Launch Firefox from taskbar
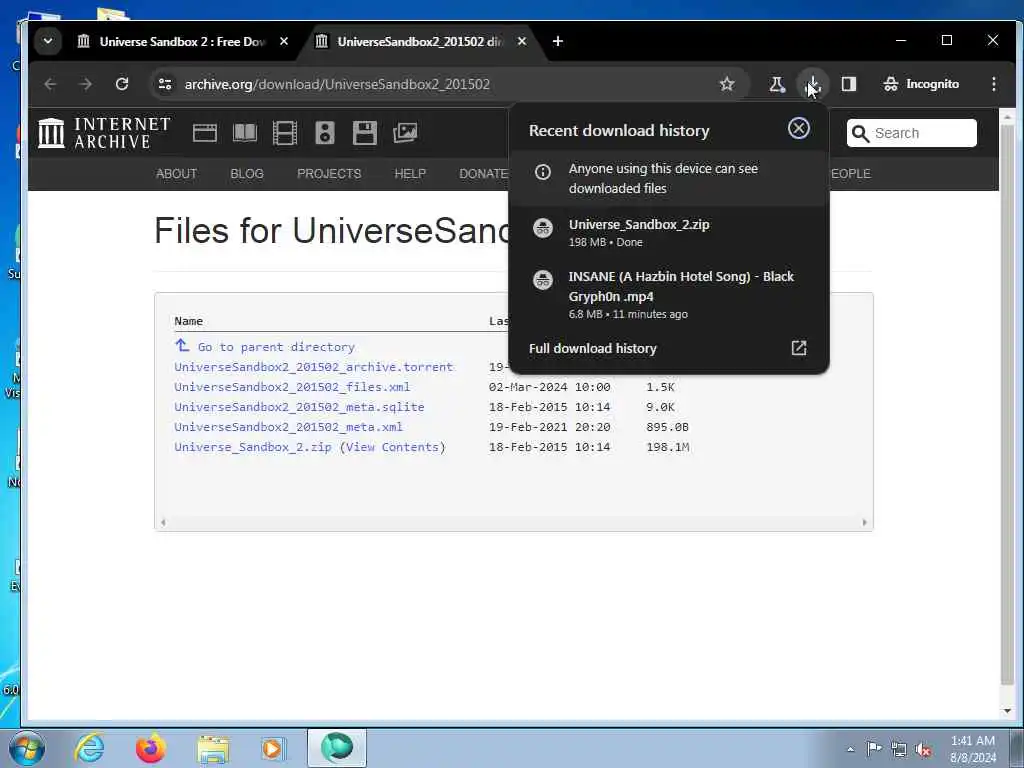 point(150,748)
